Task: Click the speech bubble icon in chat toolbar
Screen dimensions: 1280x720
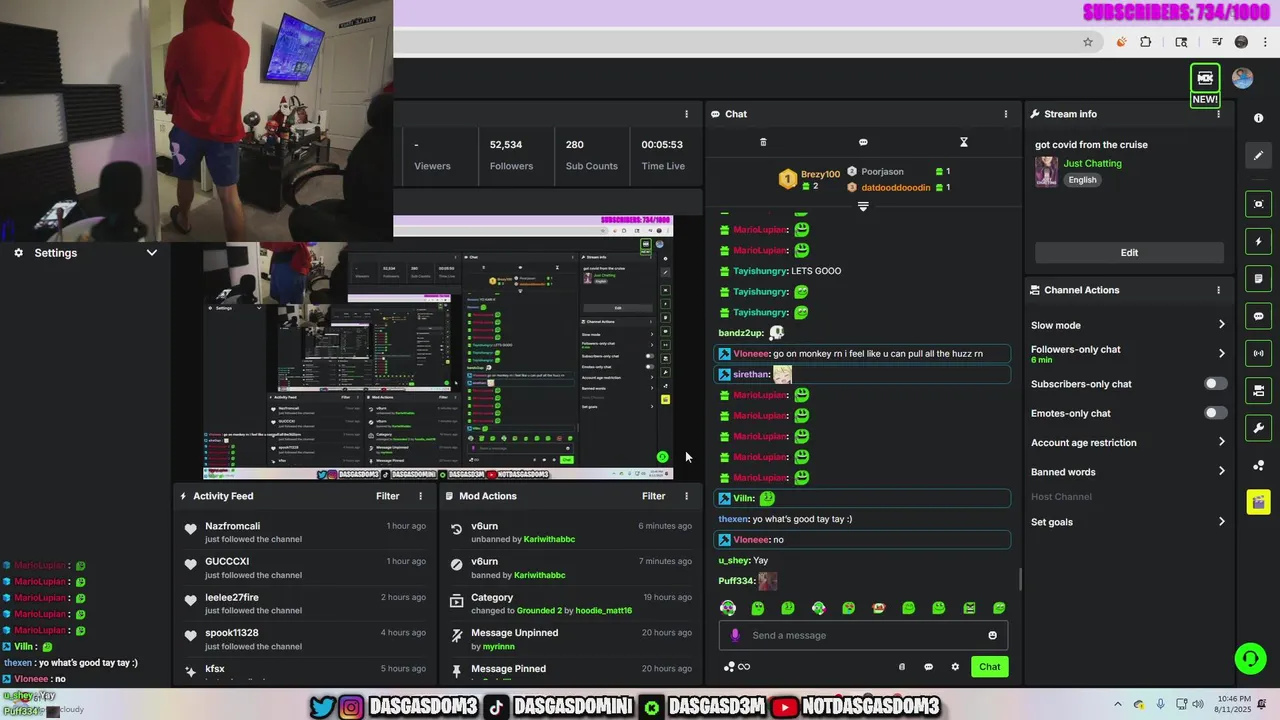Action: [x=863, y=142]
